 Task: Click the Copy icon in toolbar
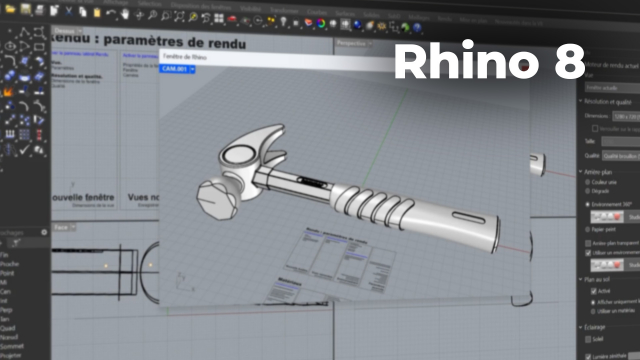point(83,12)
